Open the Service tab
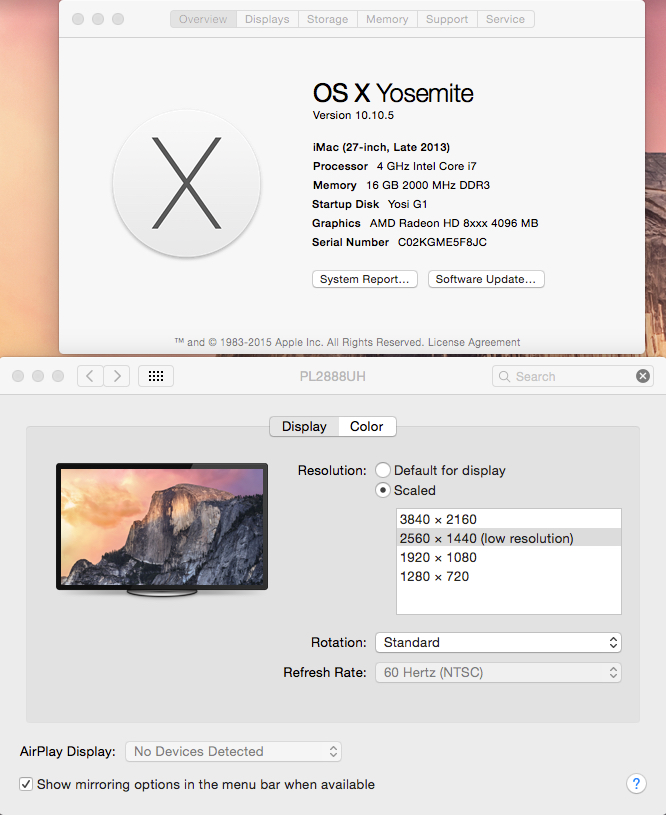The width and height of the screenshot is (666, 815). 505,19
